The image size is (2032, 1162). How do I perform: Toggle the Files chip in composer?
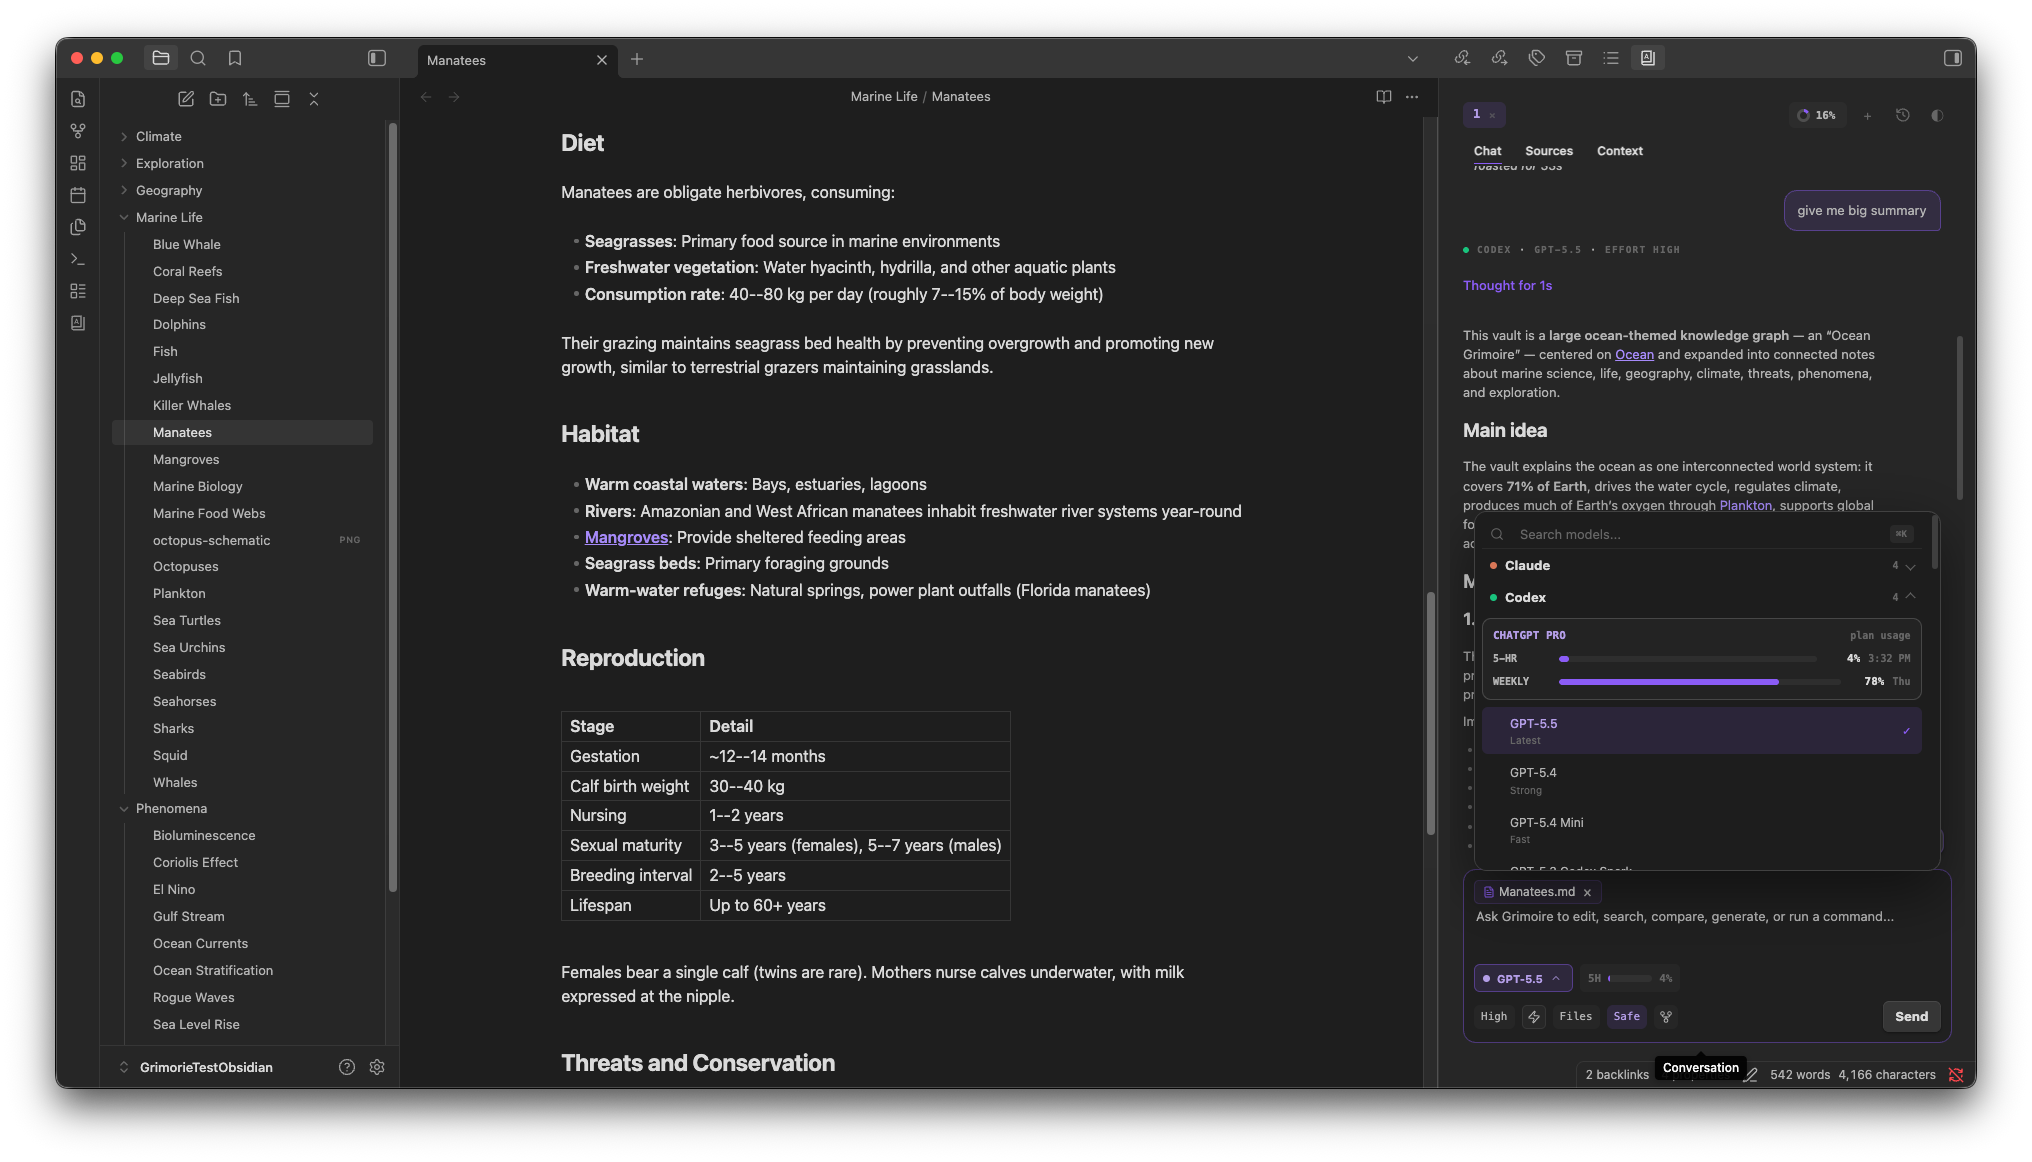point(1576,1017)
